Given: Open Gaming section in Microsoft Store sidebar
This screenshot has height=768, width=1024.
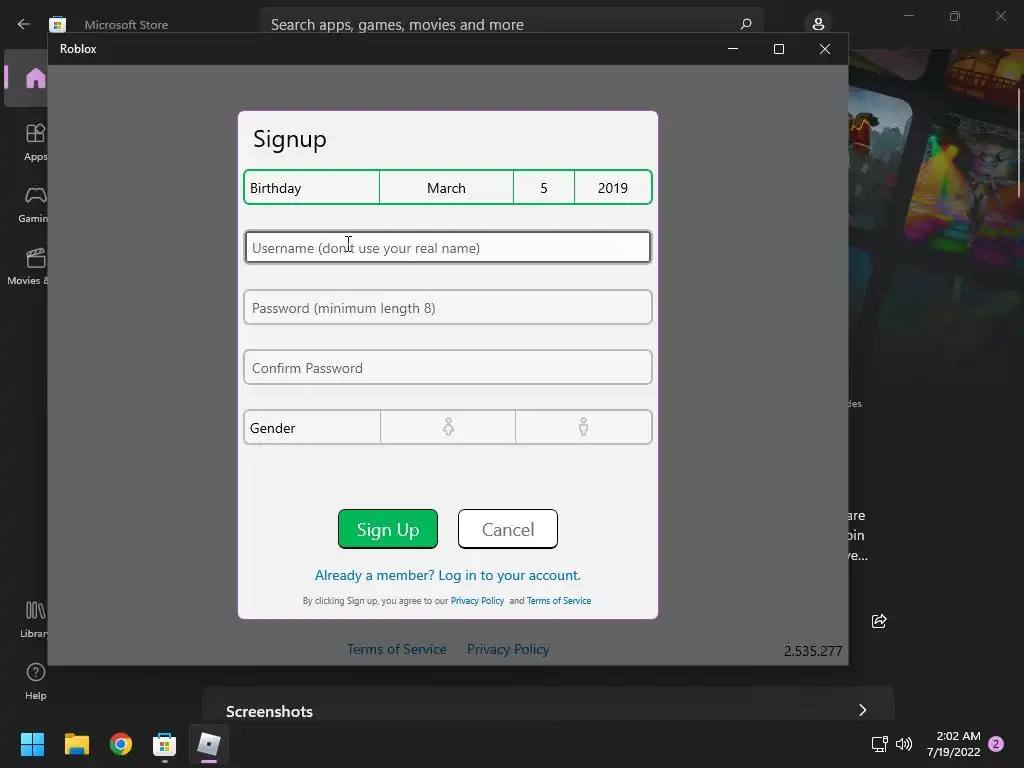Looking at the screenshot, I should [33, 204].
